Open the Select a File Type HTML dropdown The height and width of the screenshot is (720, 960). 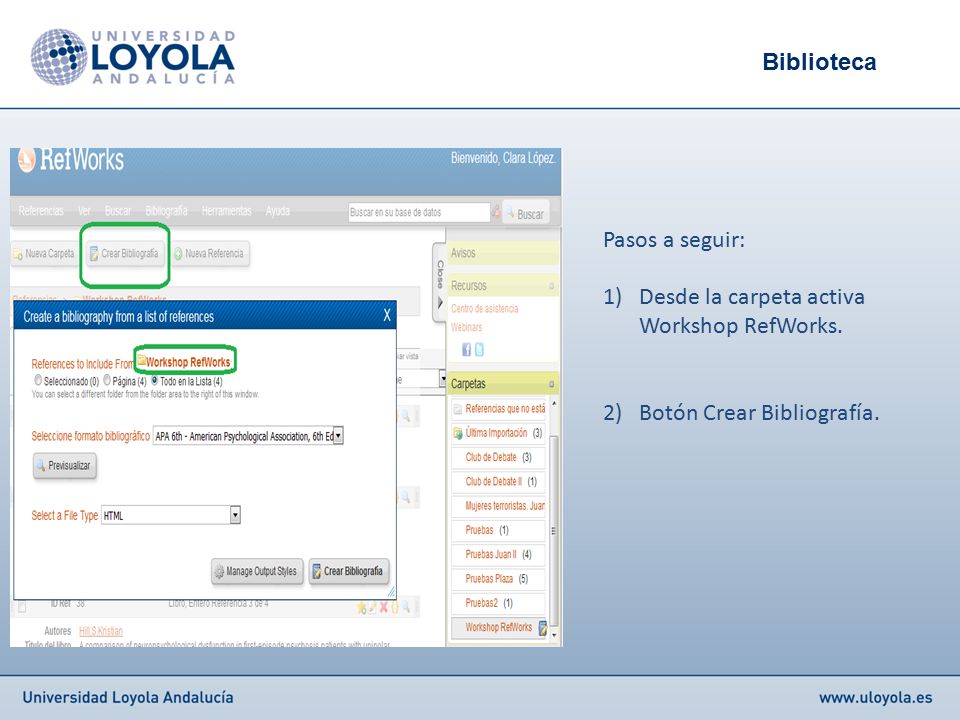point(171,516)
